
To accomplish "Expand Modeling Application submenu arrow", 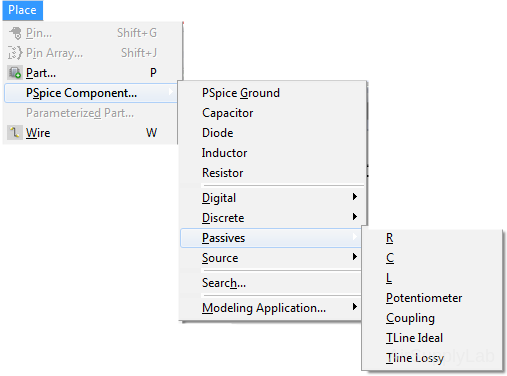I will click(355, 307).
